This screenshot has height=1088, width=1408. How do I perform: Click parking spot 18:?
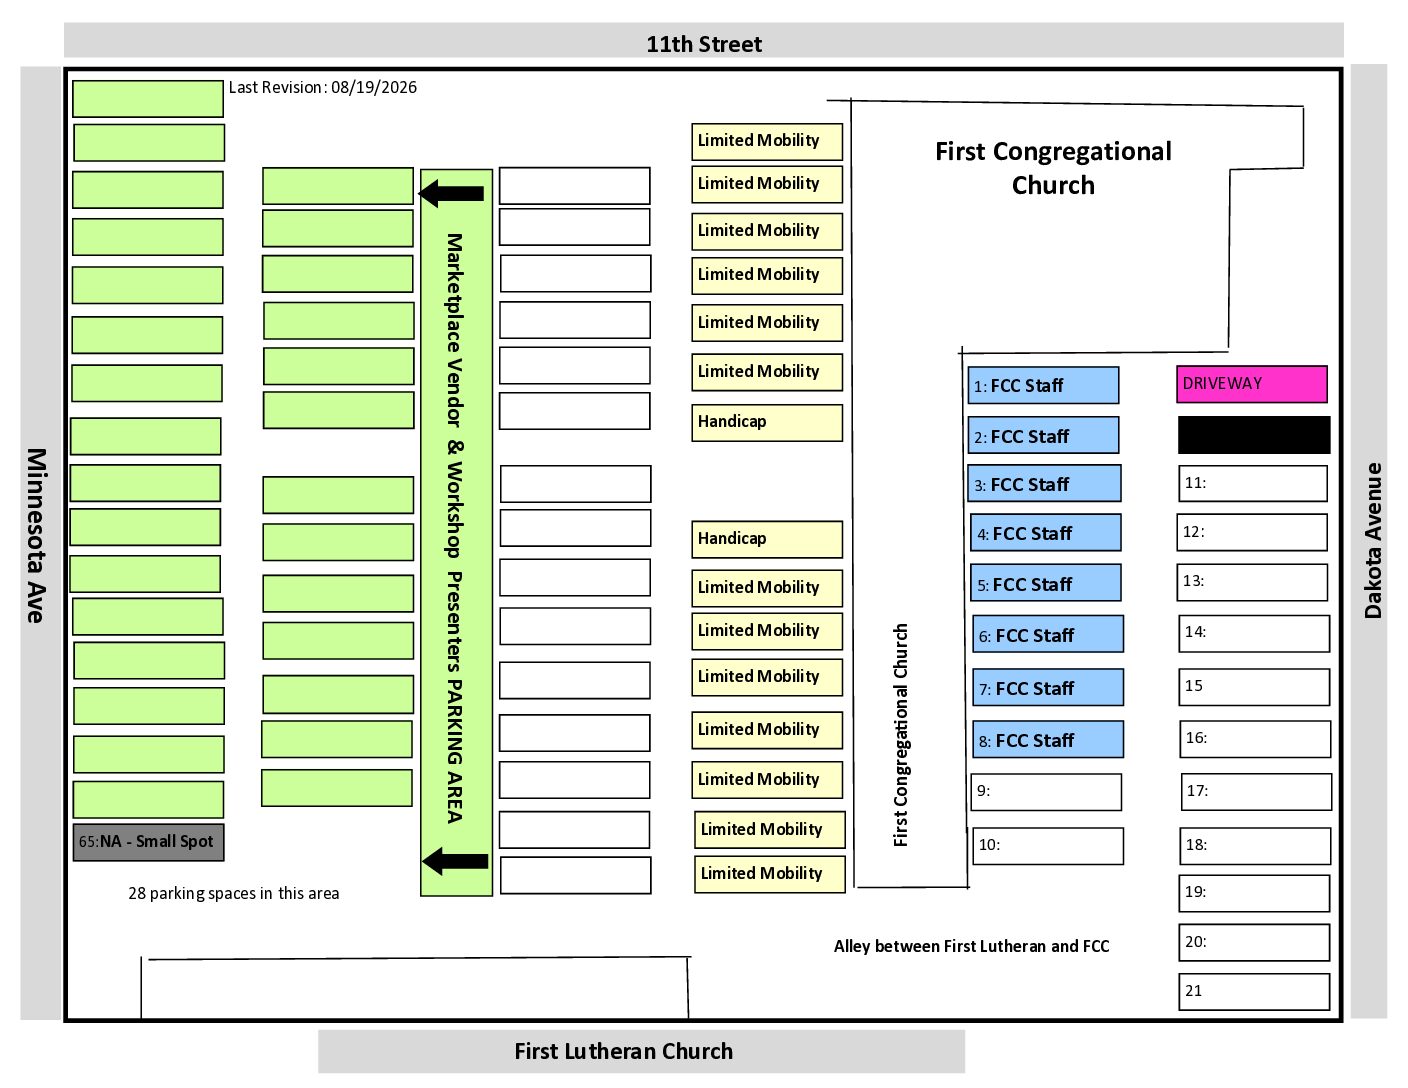tap(1256, 846)
